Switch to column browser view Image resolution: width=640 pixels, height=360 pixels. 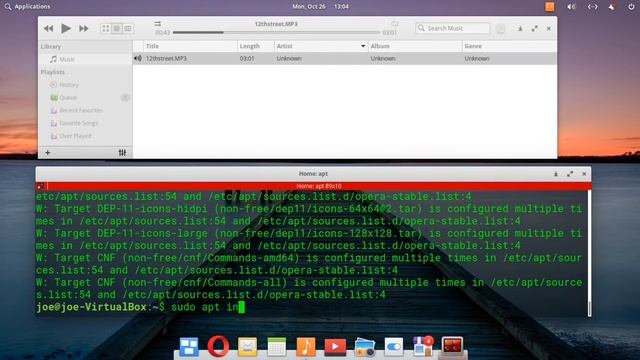128,28
